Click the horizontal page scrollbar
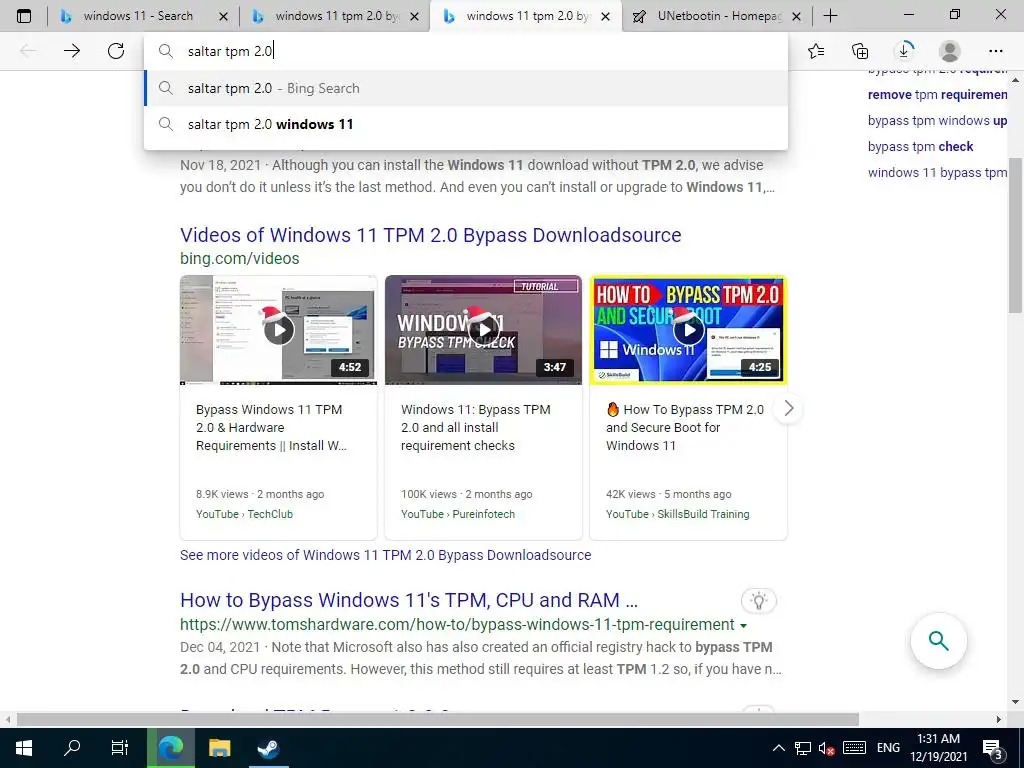1024x768 pixels. pyautogui.click(x=438, y=720)
